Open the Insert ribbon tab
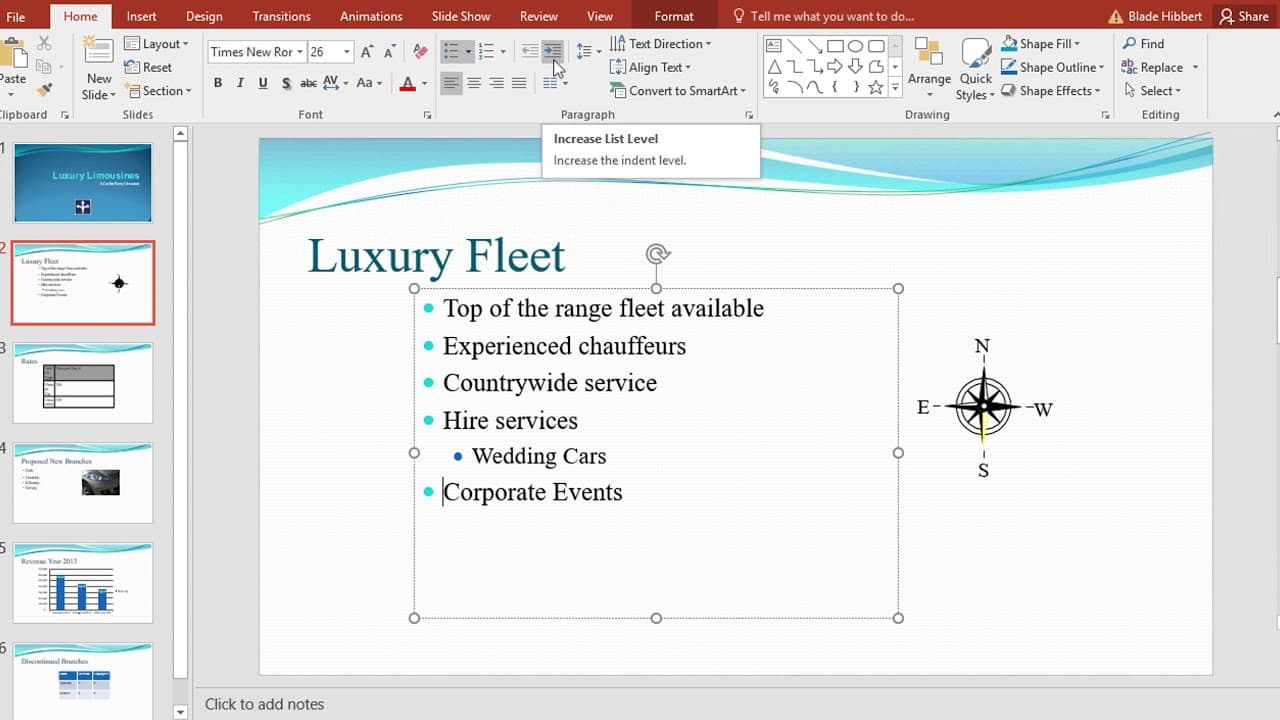 pos(141,16)
